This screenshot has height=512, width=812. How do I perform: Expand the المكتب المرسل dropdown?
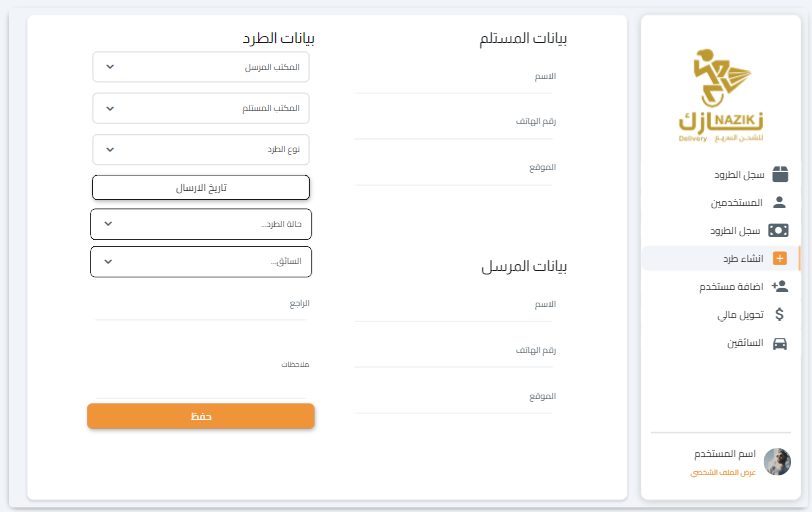coord(201,67)
